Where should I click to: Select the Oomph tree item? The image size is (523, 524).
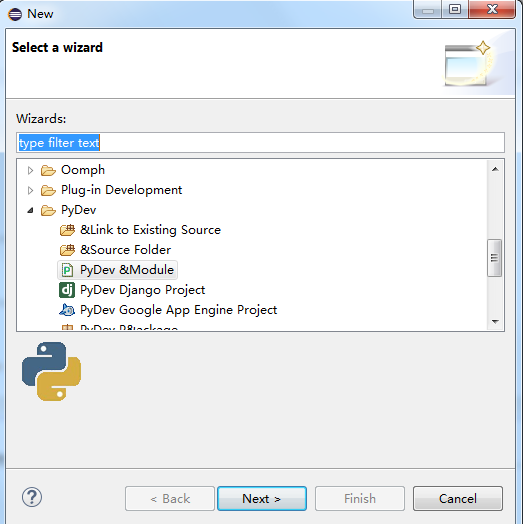point(83,170)
